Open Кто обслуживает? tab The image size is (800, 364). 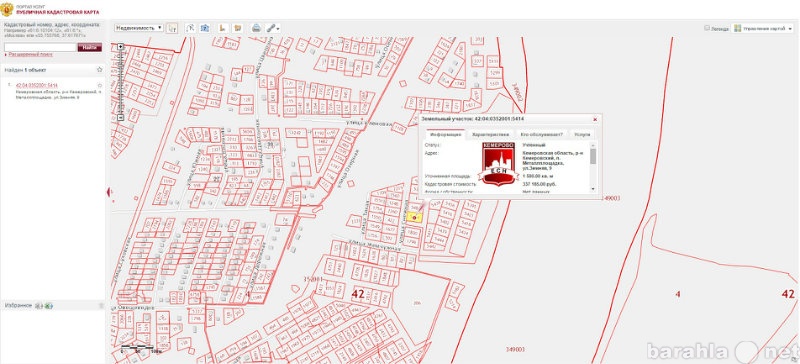pos(541,134)
